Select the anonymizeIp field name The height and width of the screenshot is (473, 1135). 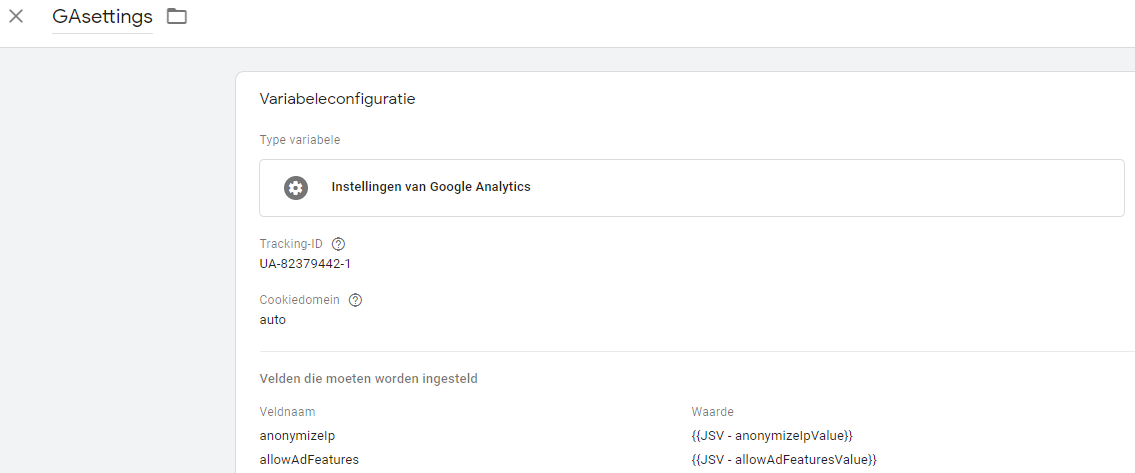297,435
